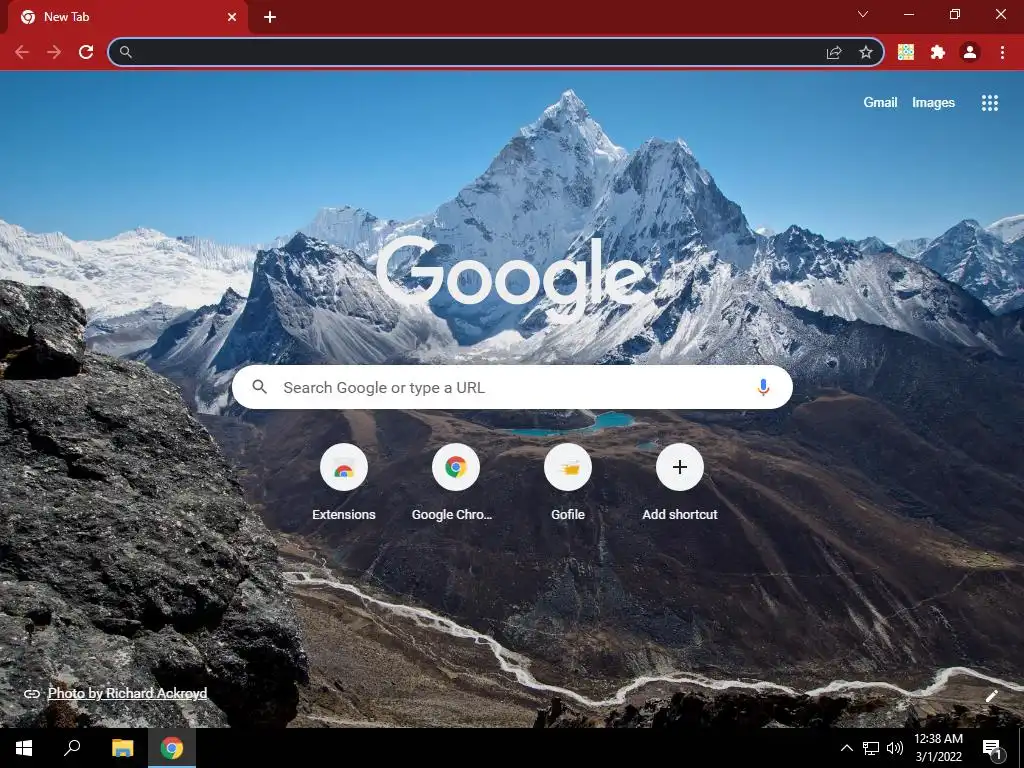
Task: Go back using the back arrow
Action: tap(22, 52)
